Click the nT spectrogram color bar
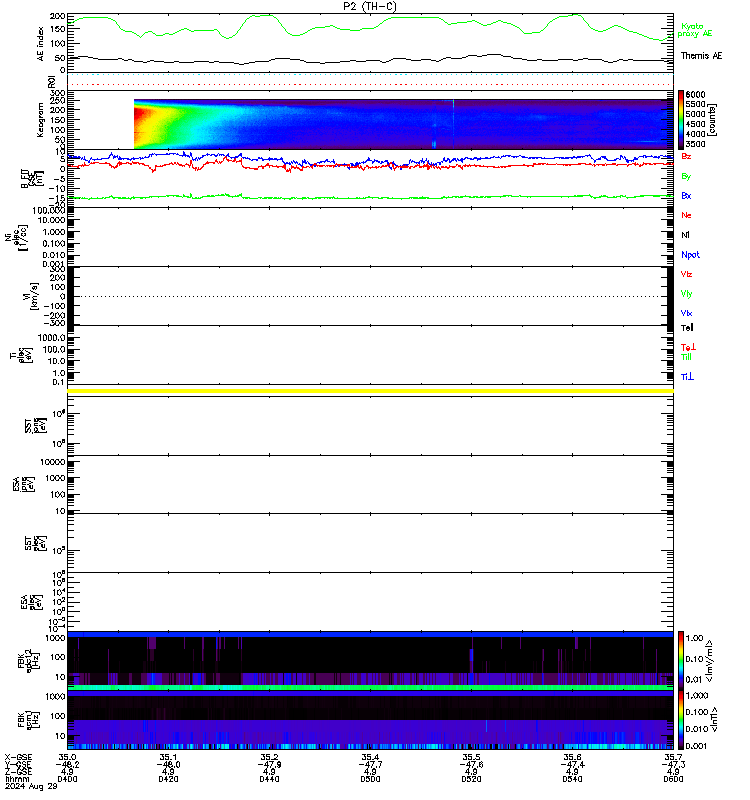Viewport: 750px width, 800px height. (681, 720)
